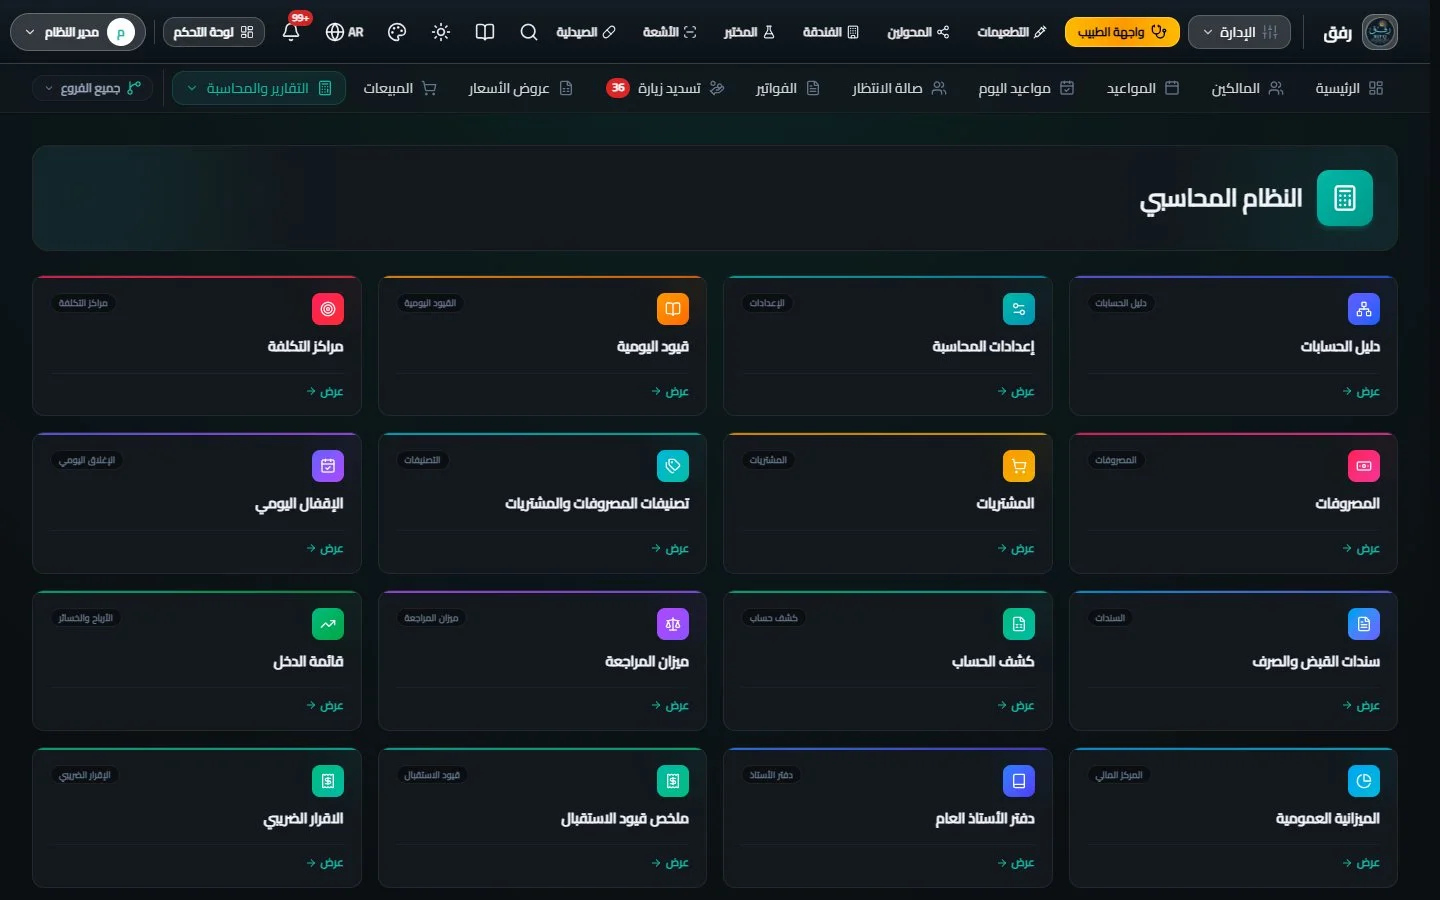Click the دليل الحسابات card icon
This screenshot has width=1440, height=900.
tap(1364, 309)
